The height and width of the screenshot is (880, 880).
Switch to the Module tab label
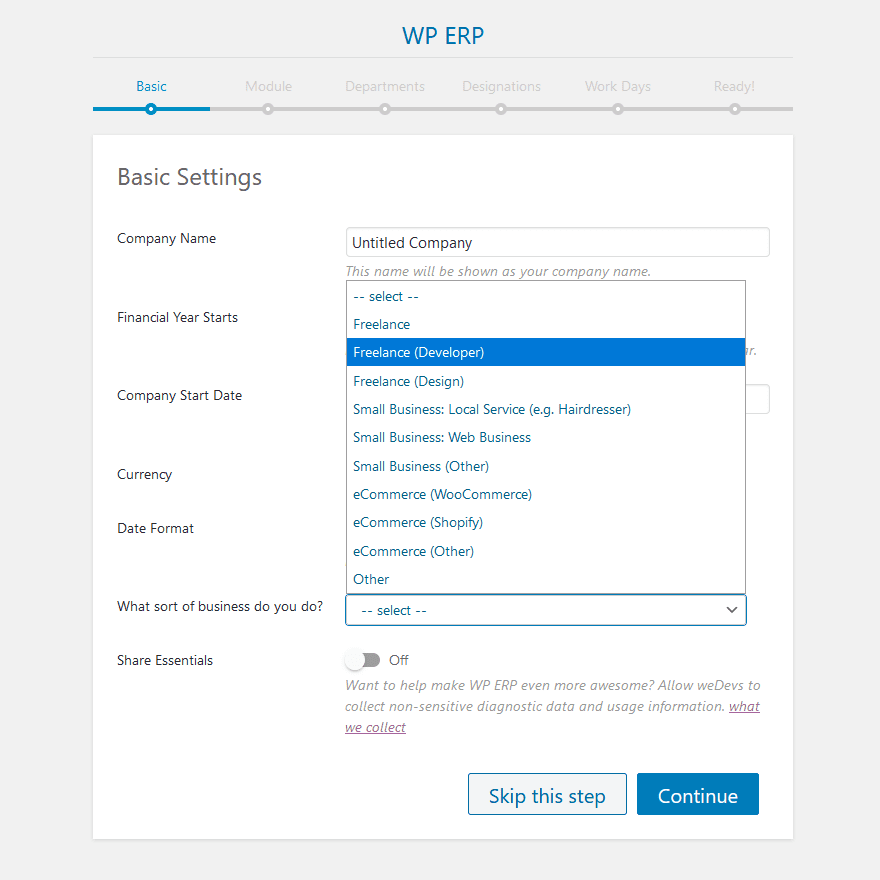[268, 86]
